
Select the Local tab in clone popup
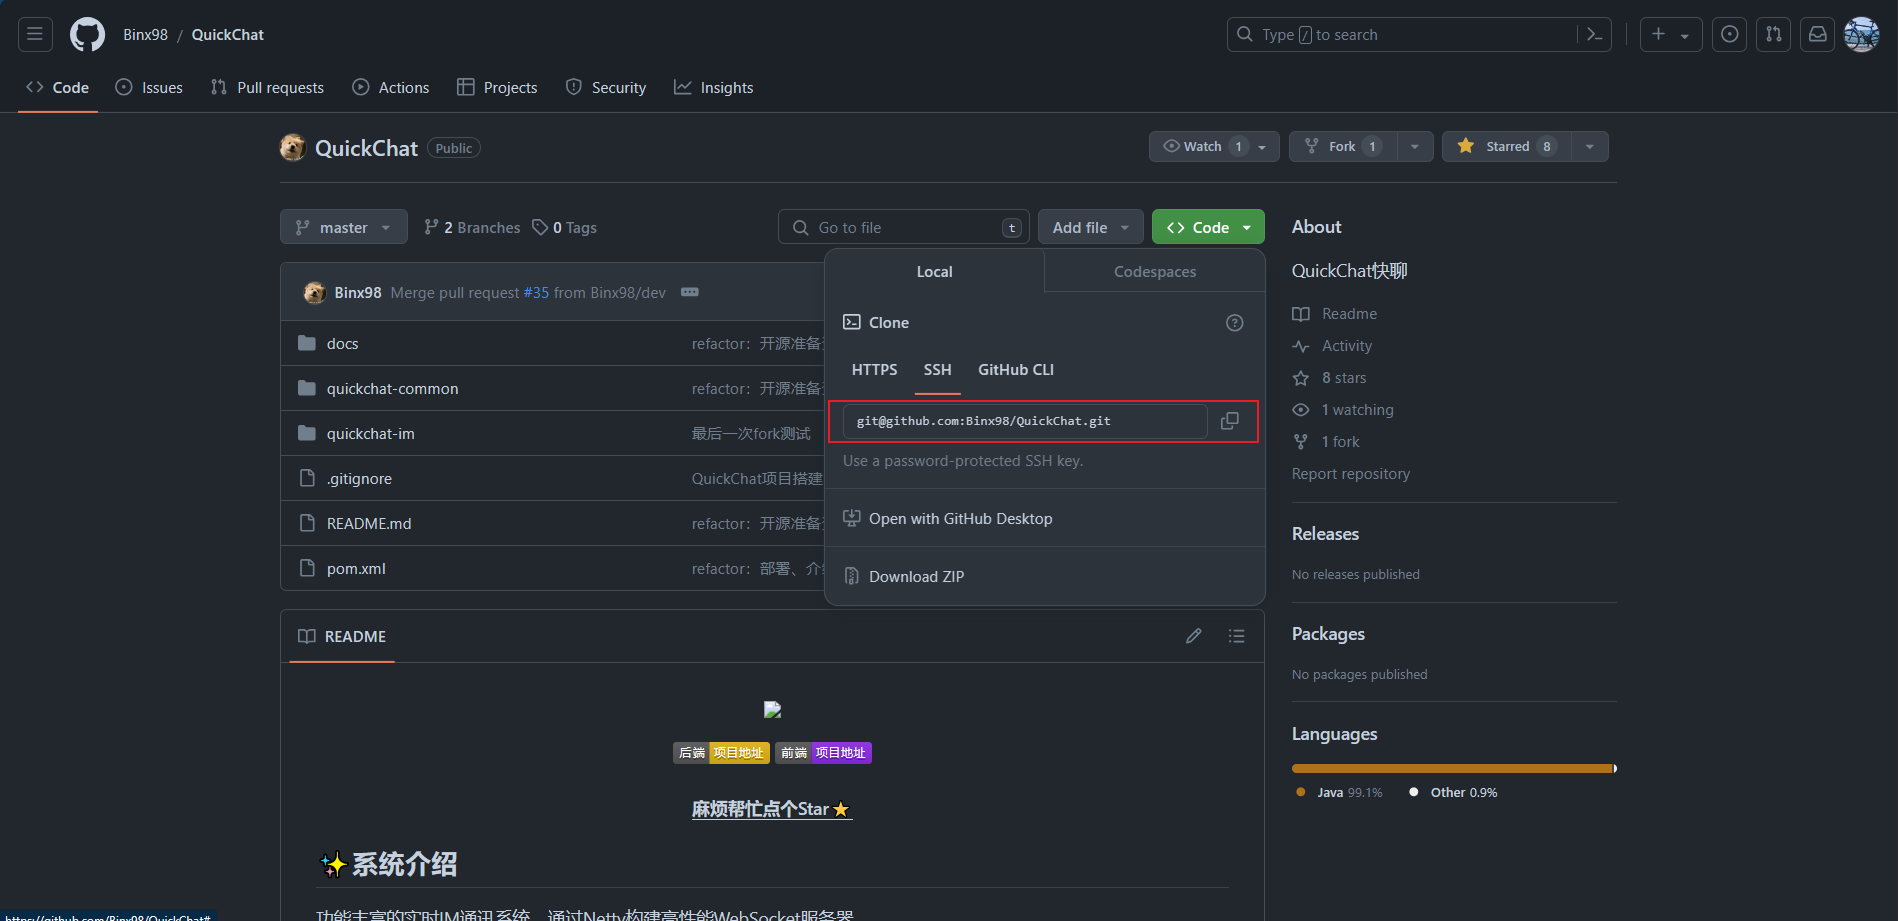point(934,271)
